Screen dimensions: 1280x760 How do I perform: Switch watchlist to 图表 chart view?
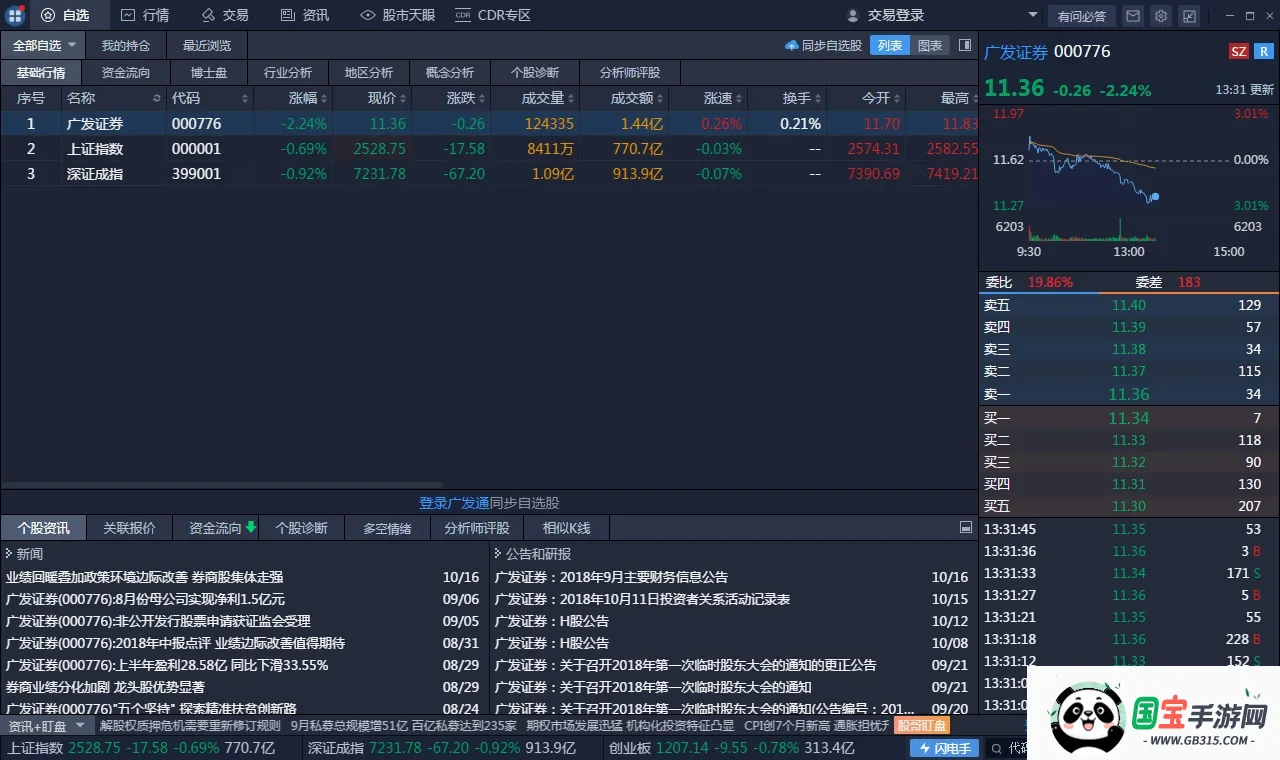[x=930, y=45]
